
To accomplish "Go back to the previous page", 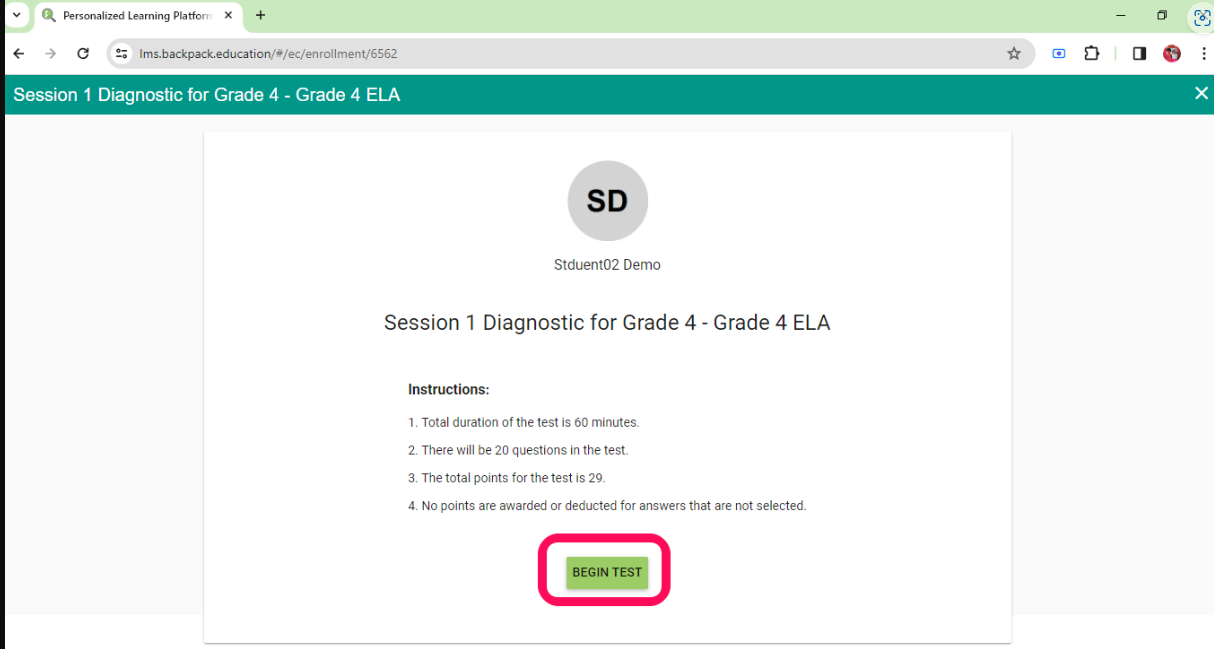I will point(19,54).
